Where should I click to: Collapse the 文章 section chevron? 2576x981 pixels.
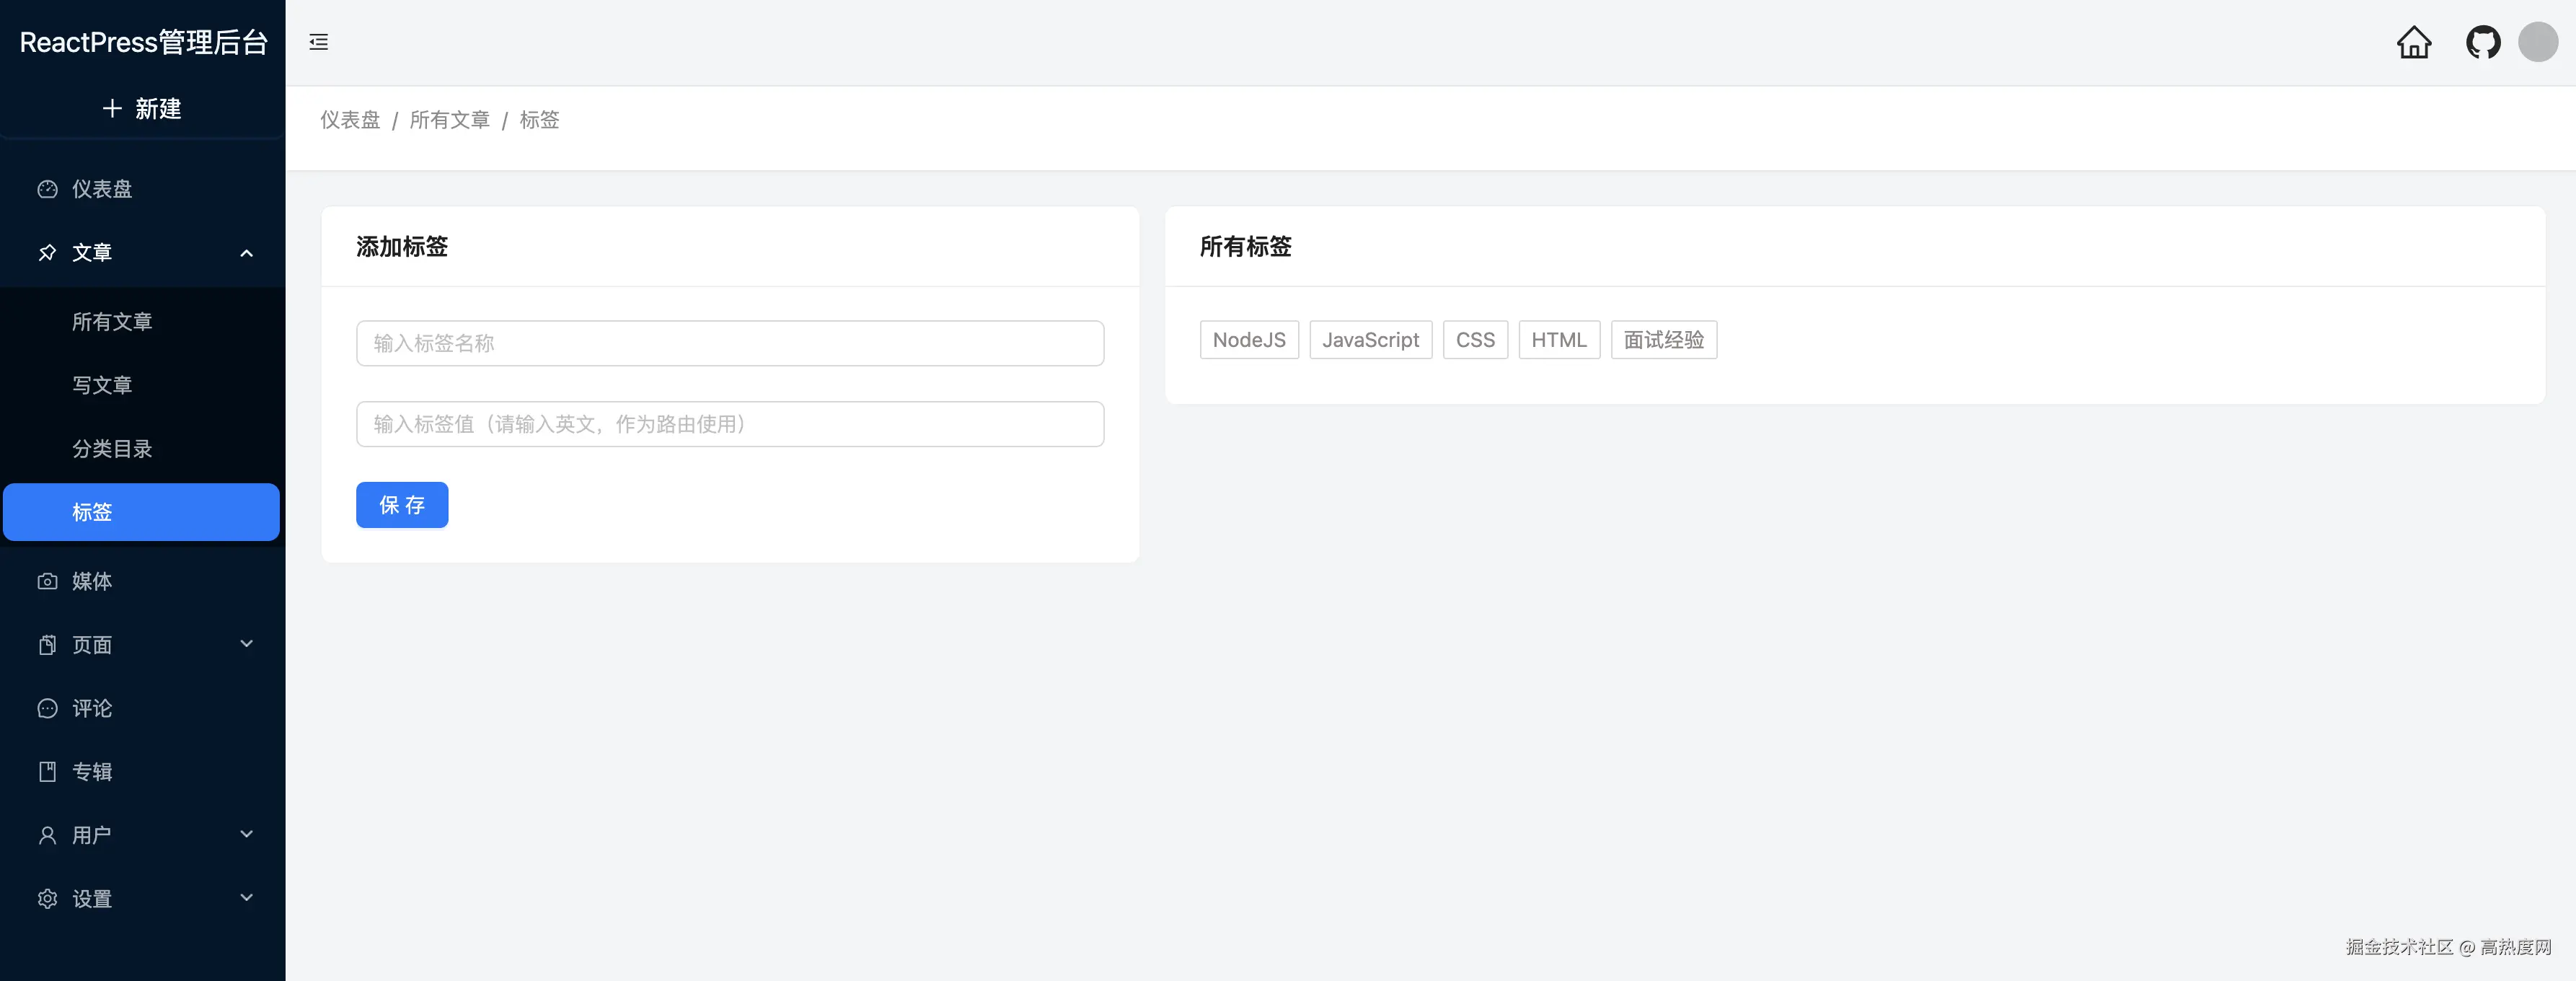coord(247,253)
